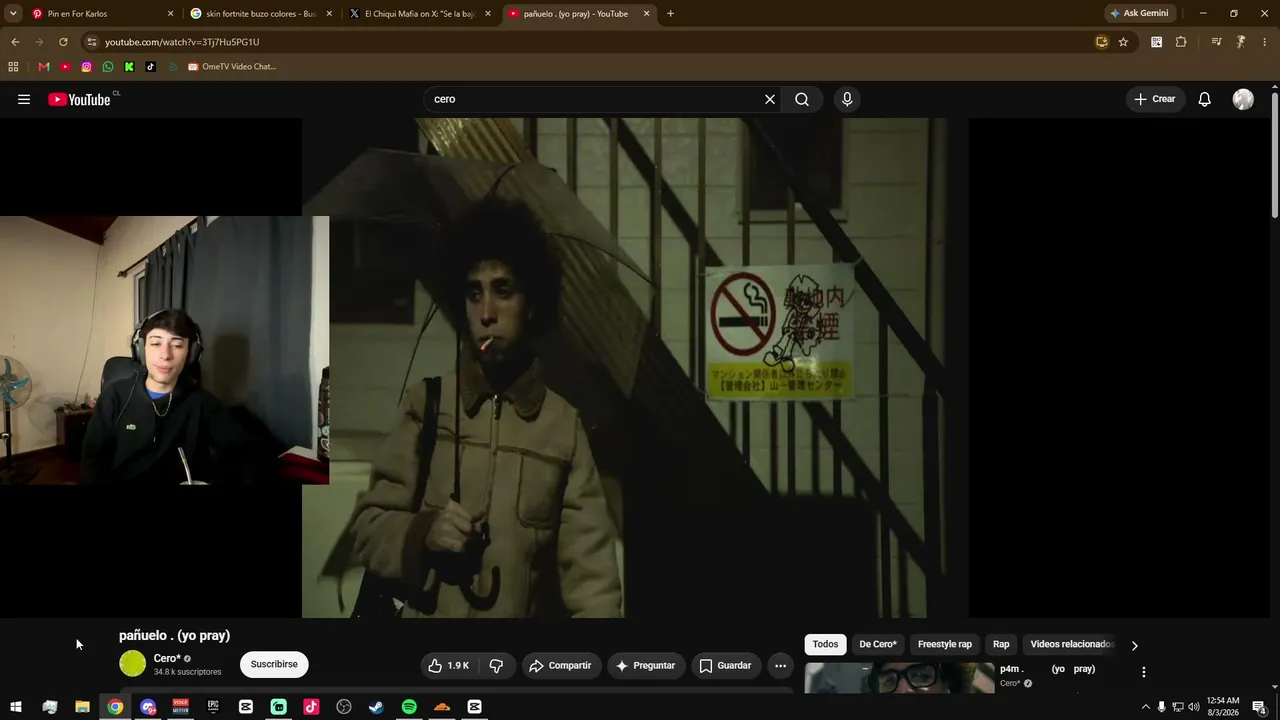Start voice search with the microphone
1280x720 pixels.
[x=847, y=99]
